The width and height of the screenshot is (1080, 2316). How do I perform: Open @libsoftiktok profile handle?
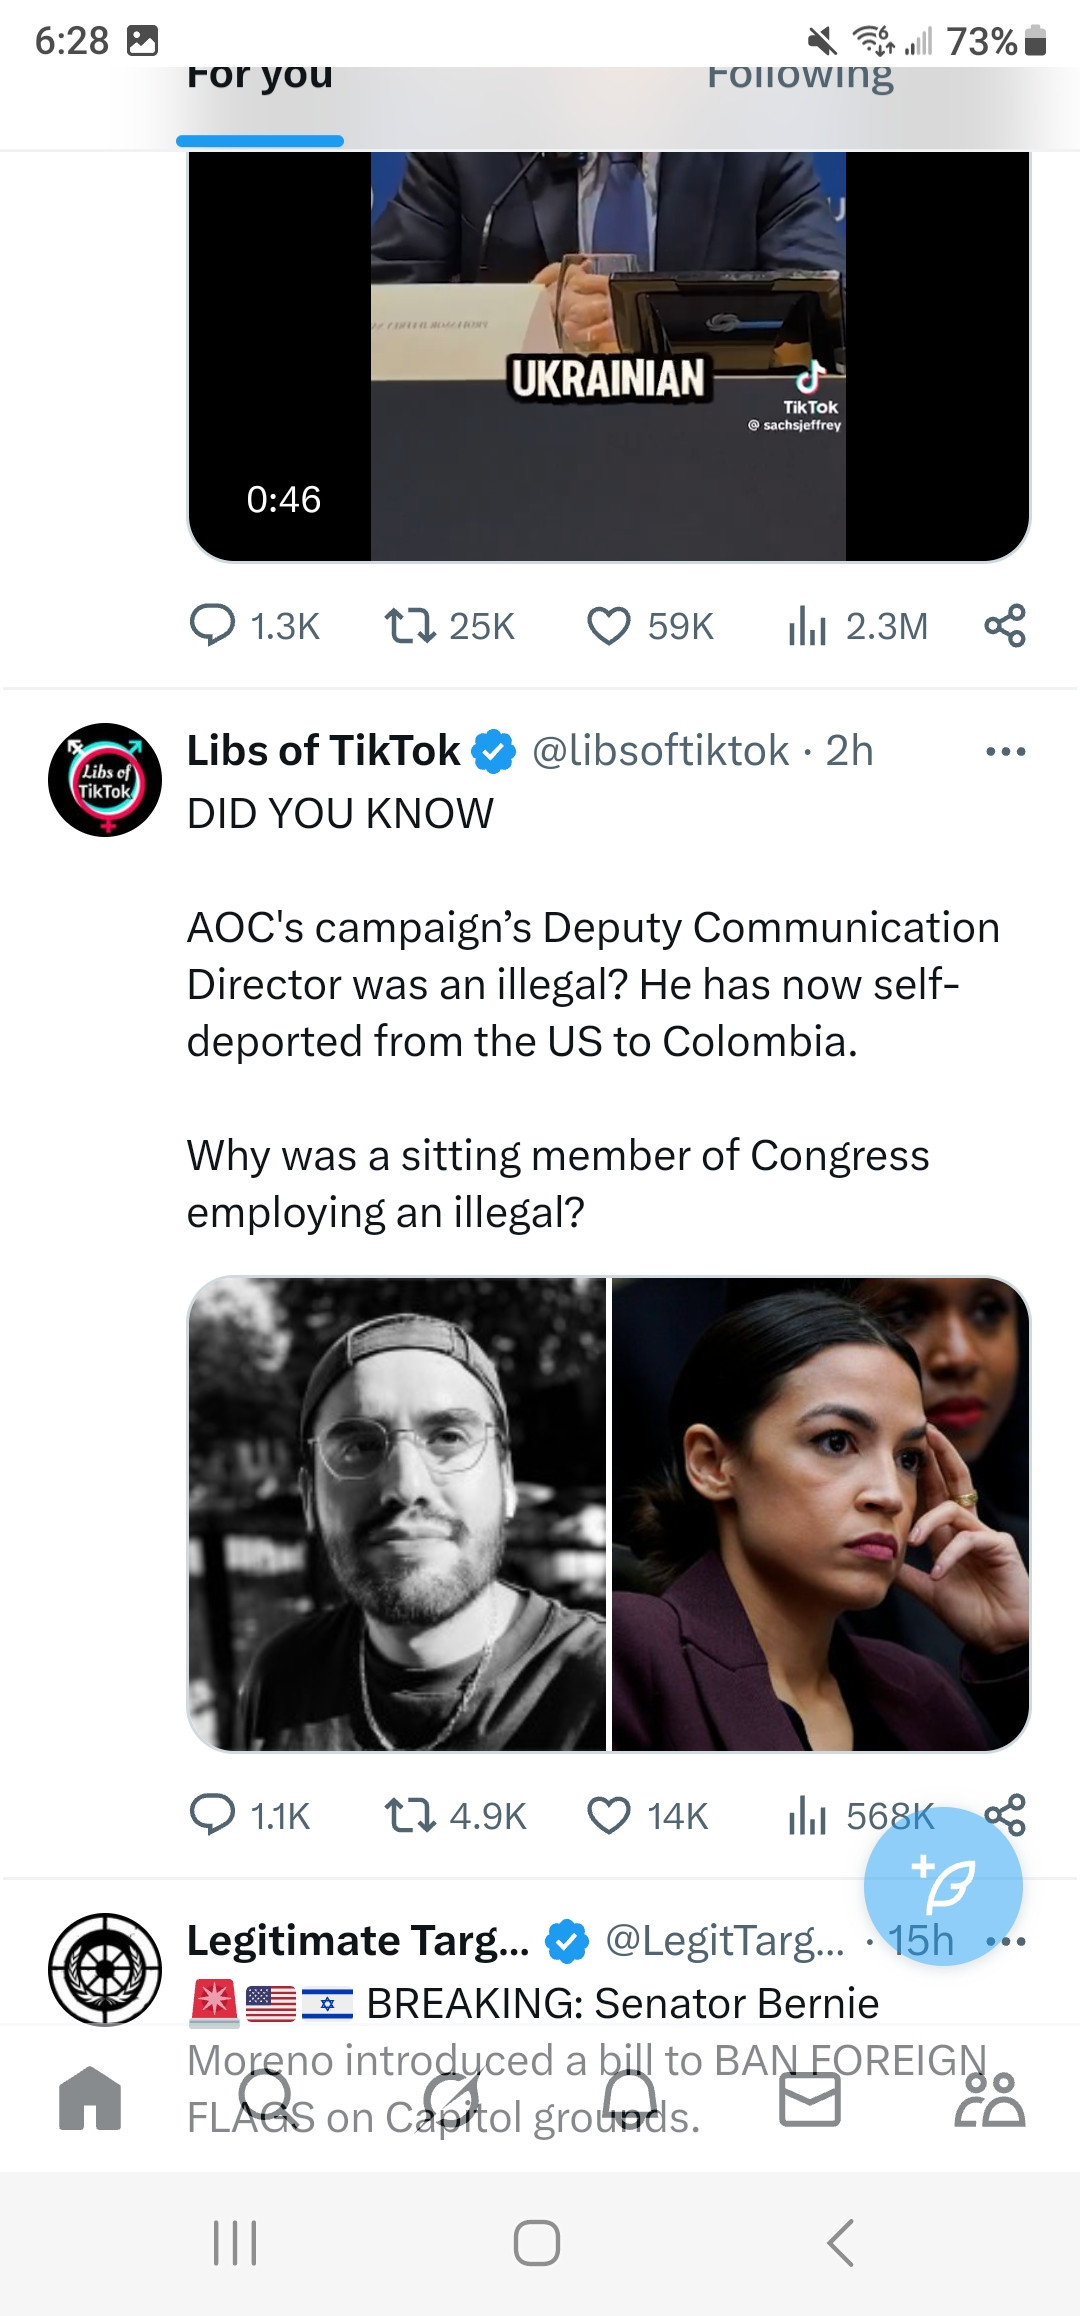pyautogui.click(x=660, y=751)
